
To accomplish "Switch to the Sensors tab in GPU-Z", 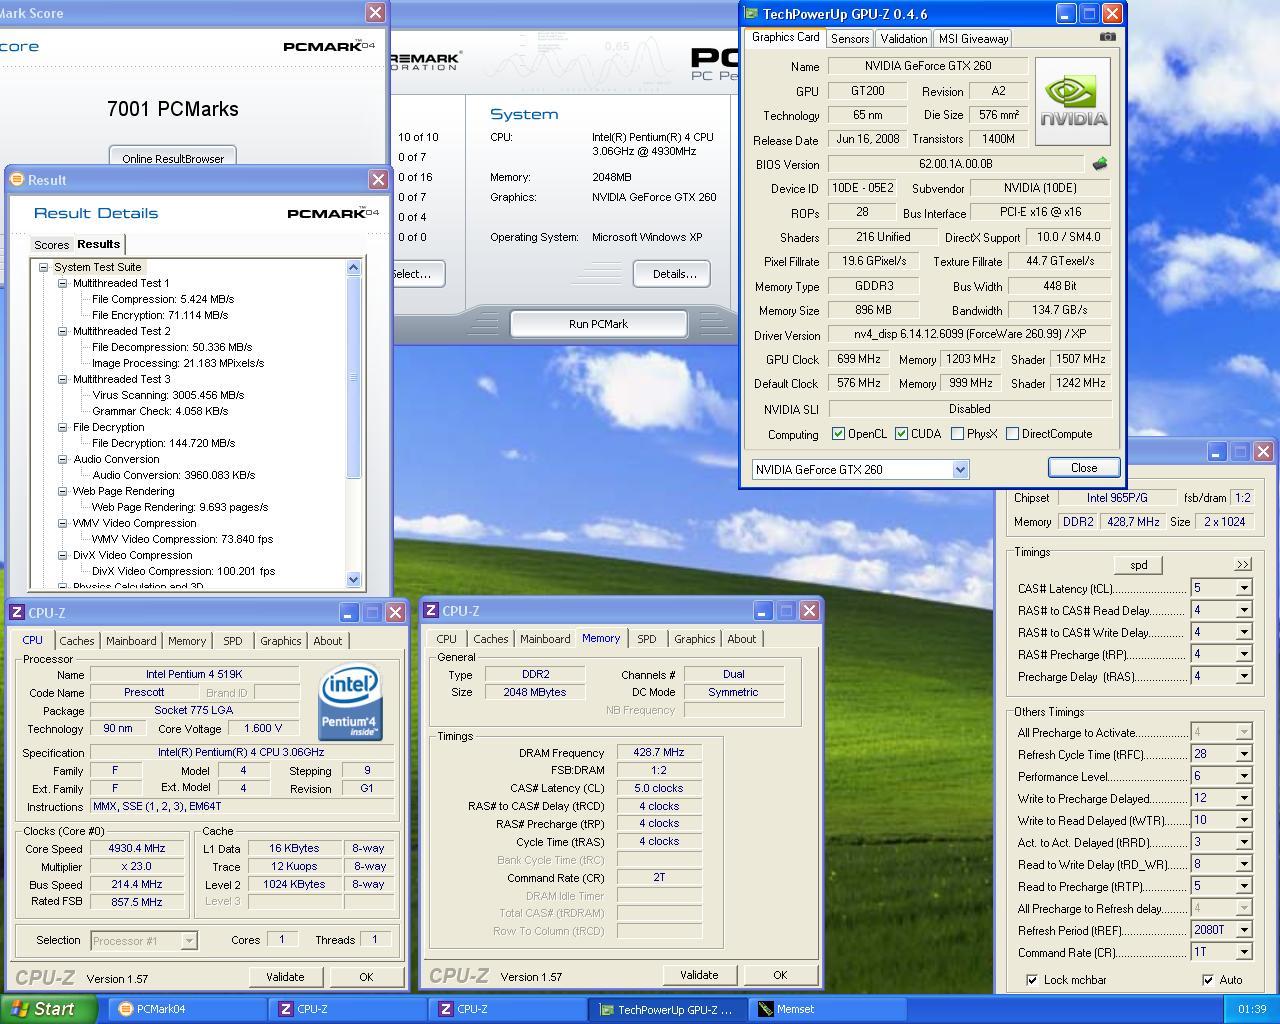I will coord(850,39).
